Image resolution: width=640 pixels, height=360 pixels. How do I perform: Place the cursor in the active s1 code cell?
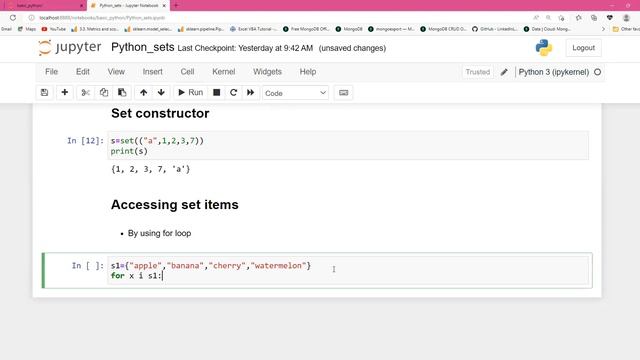pyautogui.click(x=348, y=271)
